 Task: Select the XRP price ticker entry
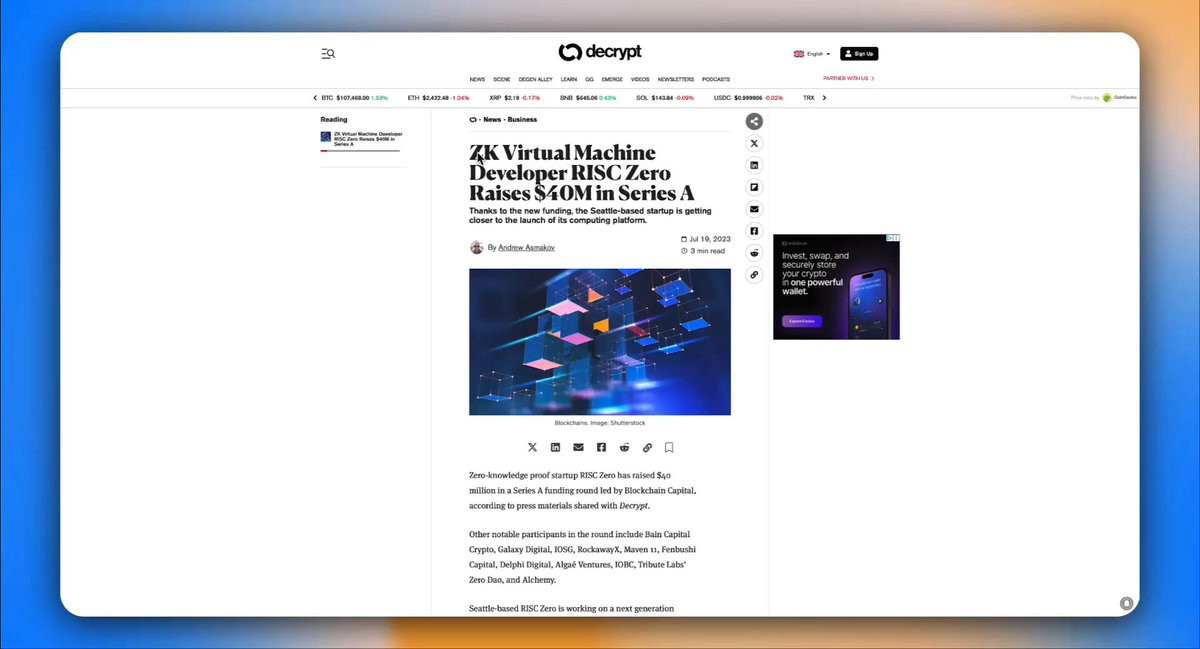click(x=515, y=98)
